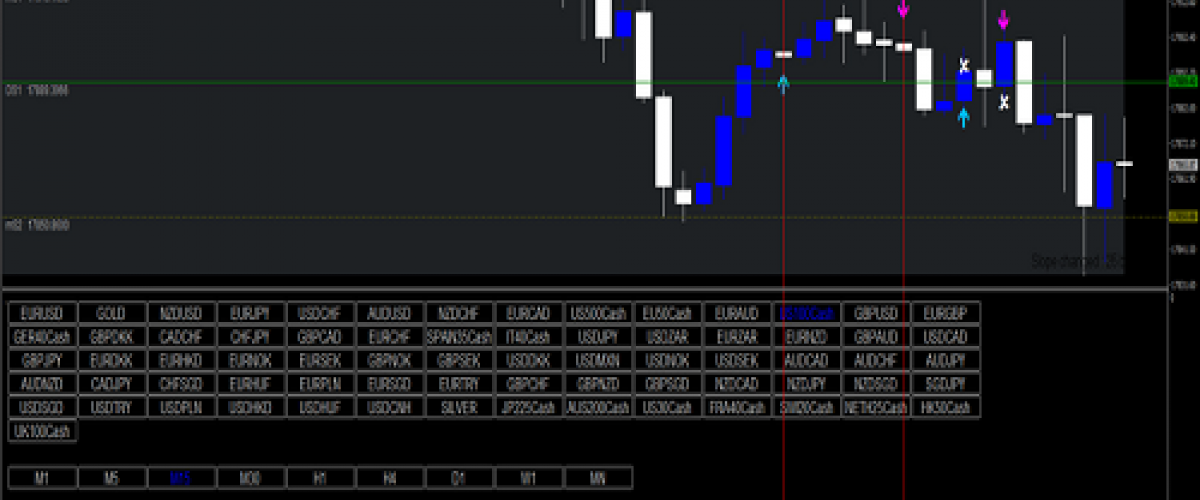This screenshot has height=500, width=1200.
Task: Switch chart to M1 timeframe
Action: pos(42,478)
